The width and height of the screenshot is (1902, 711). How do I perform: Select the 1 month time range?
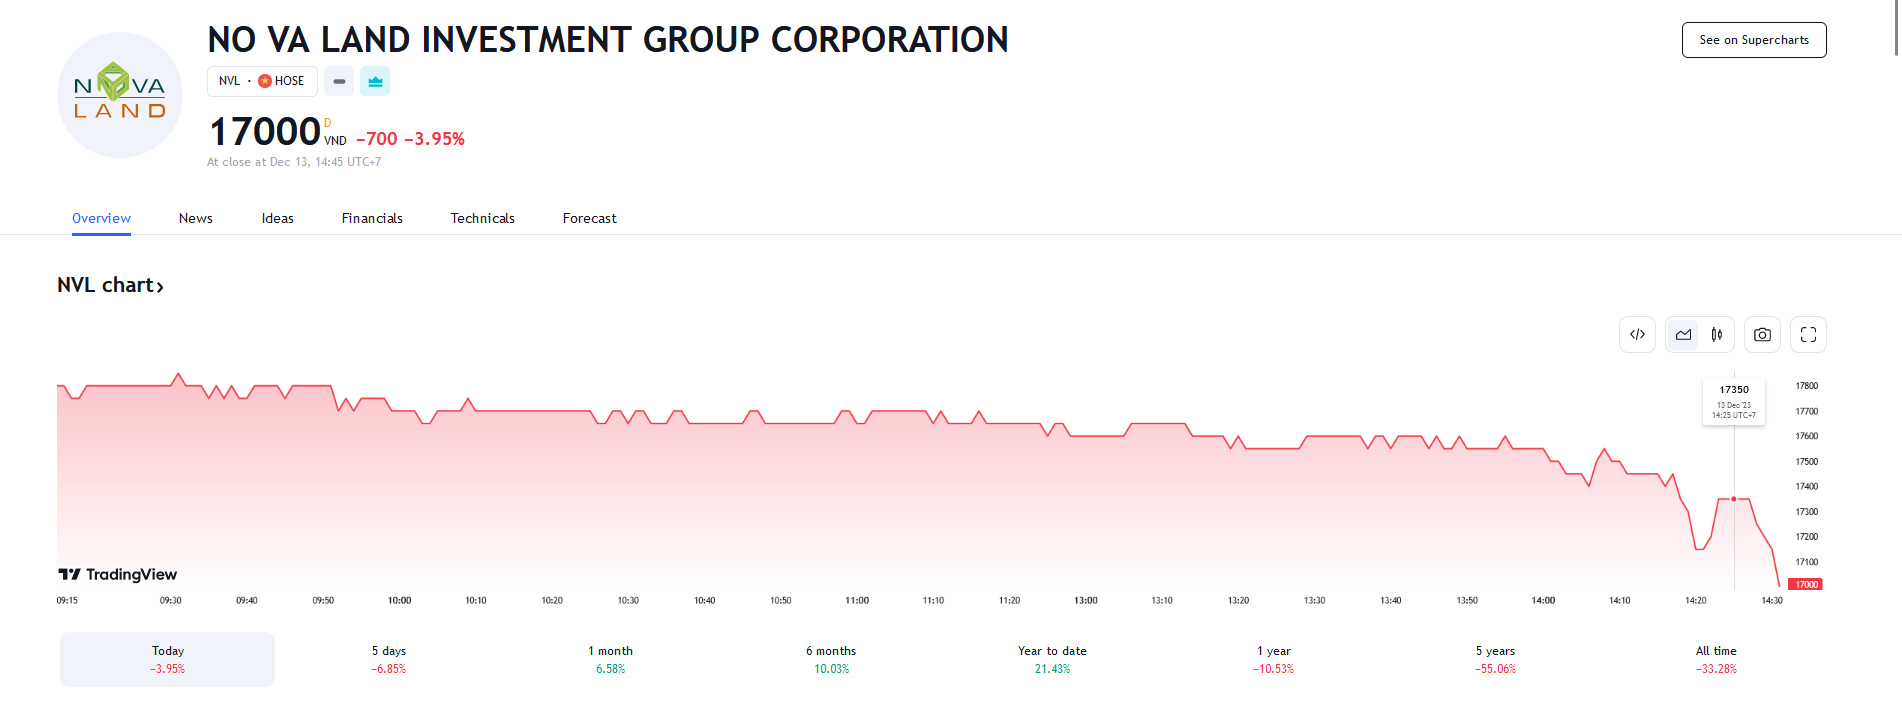610,659
